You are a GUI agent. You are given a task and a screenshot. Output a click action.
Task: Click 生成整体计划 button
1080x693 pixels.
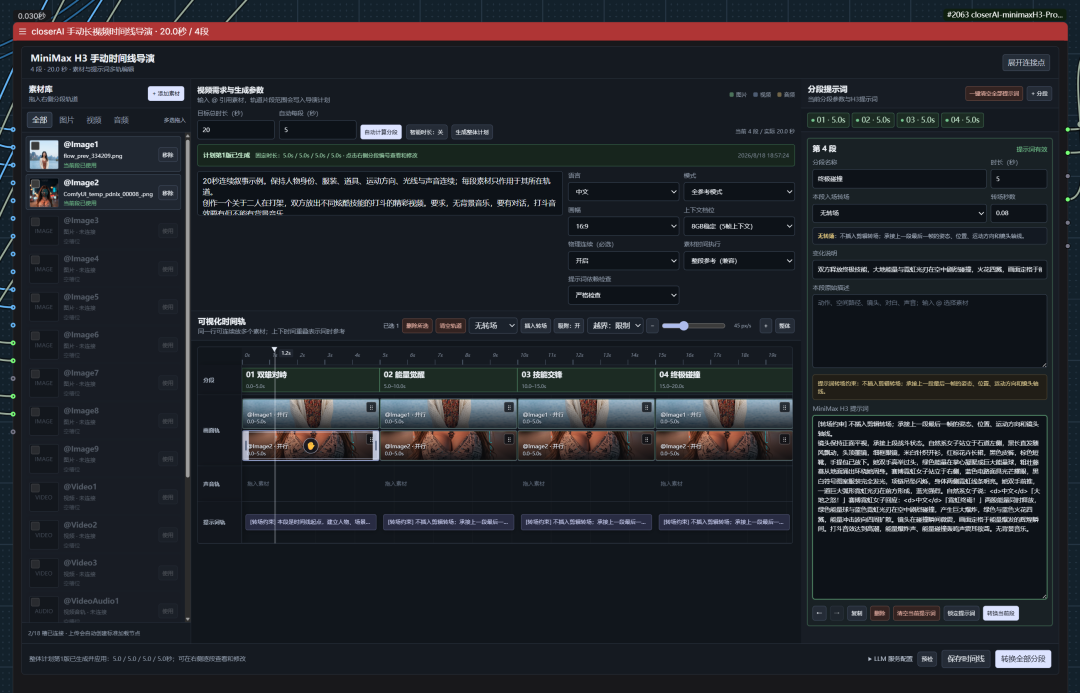[472, 132]
